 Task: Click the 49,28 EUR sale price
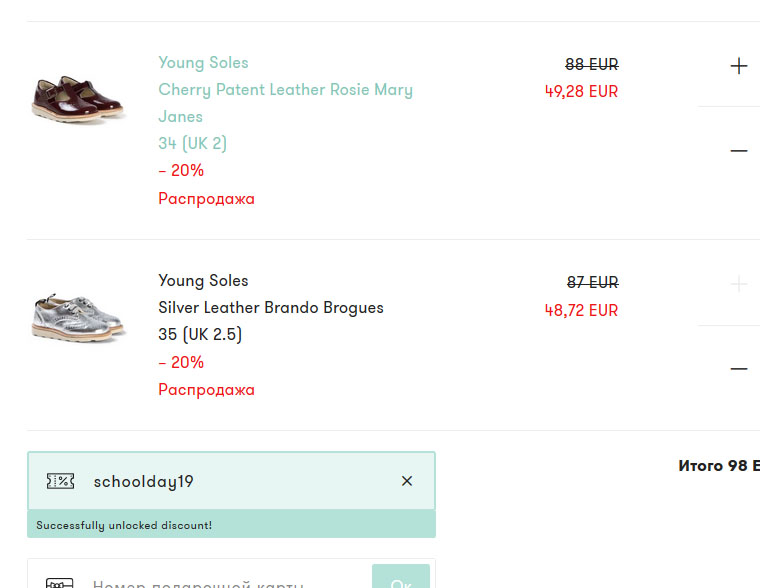pos(581,92)
